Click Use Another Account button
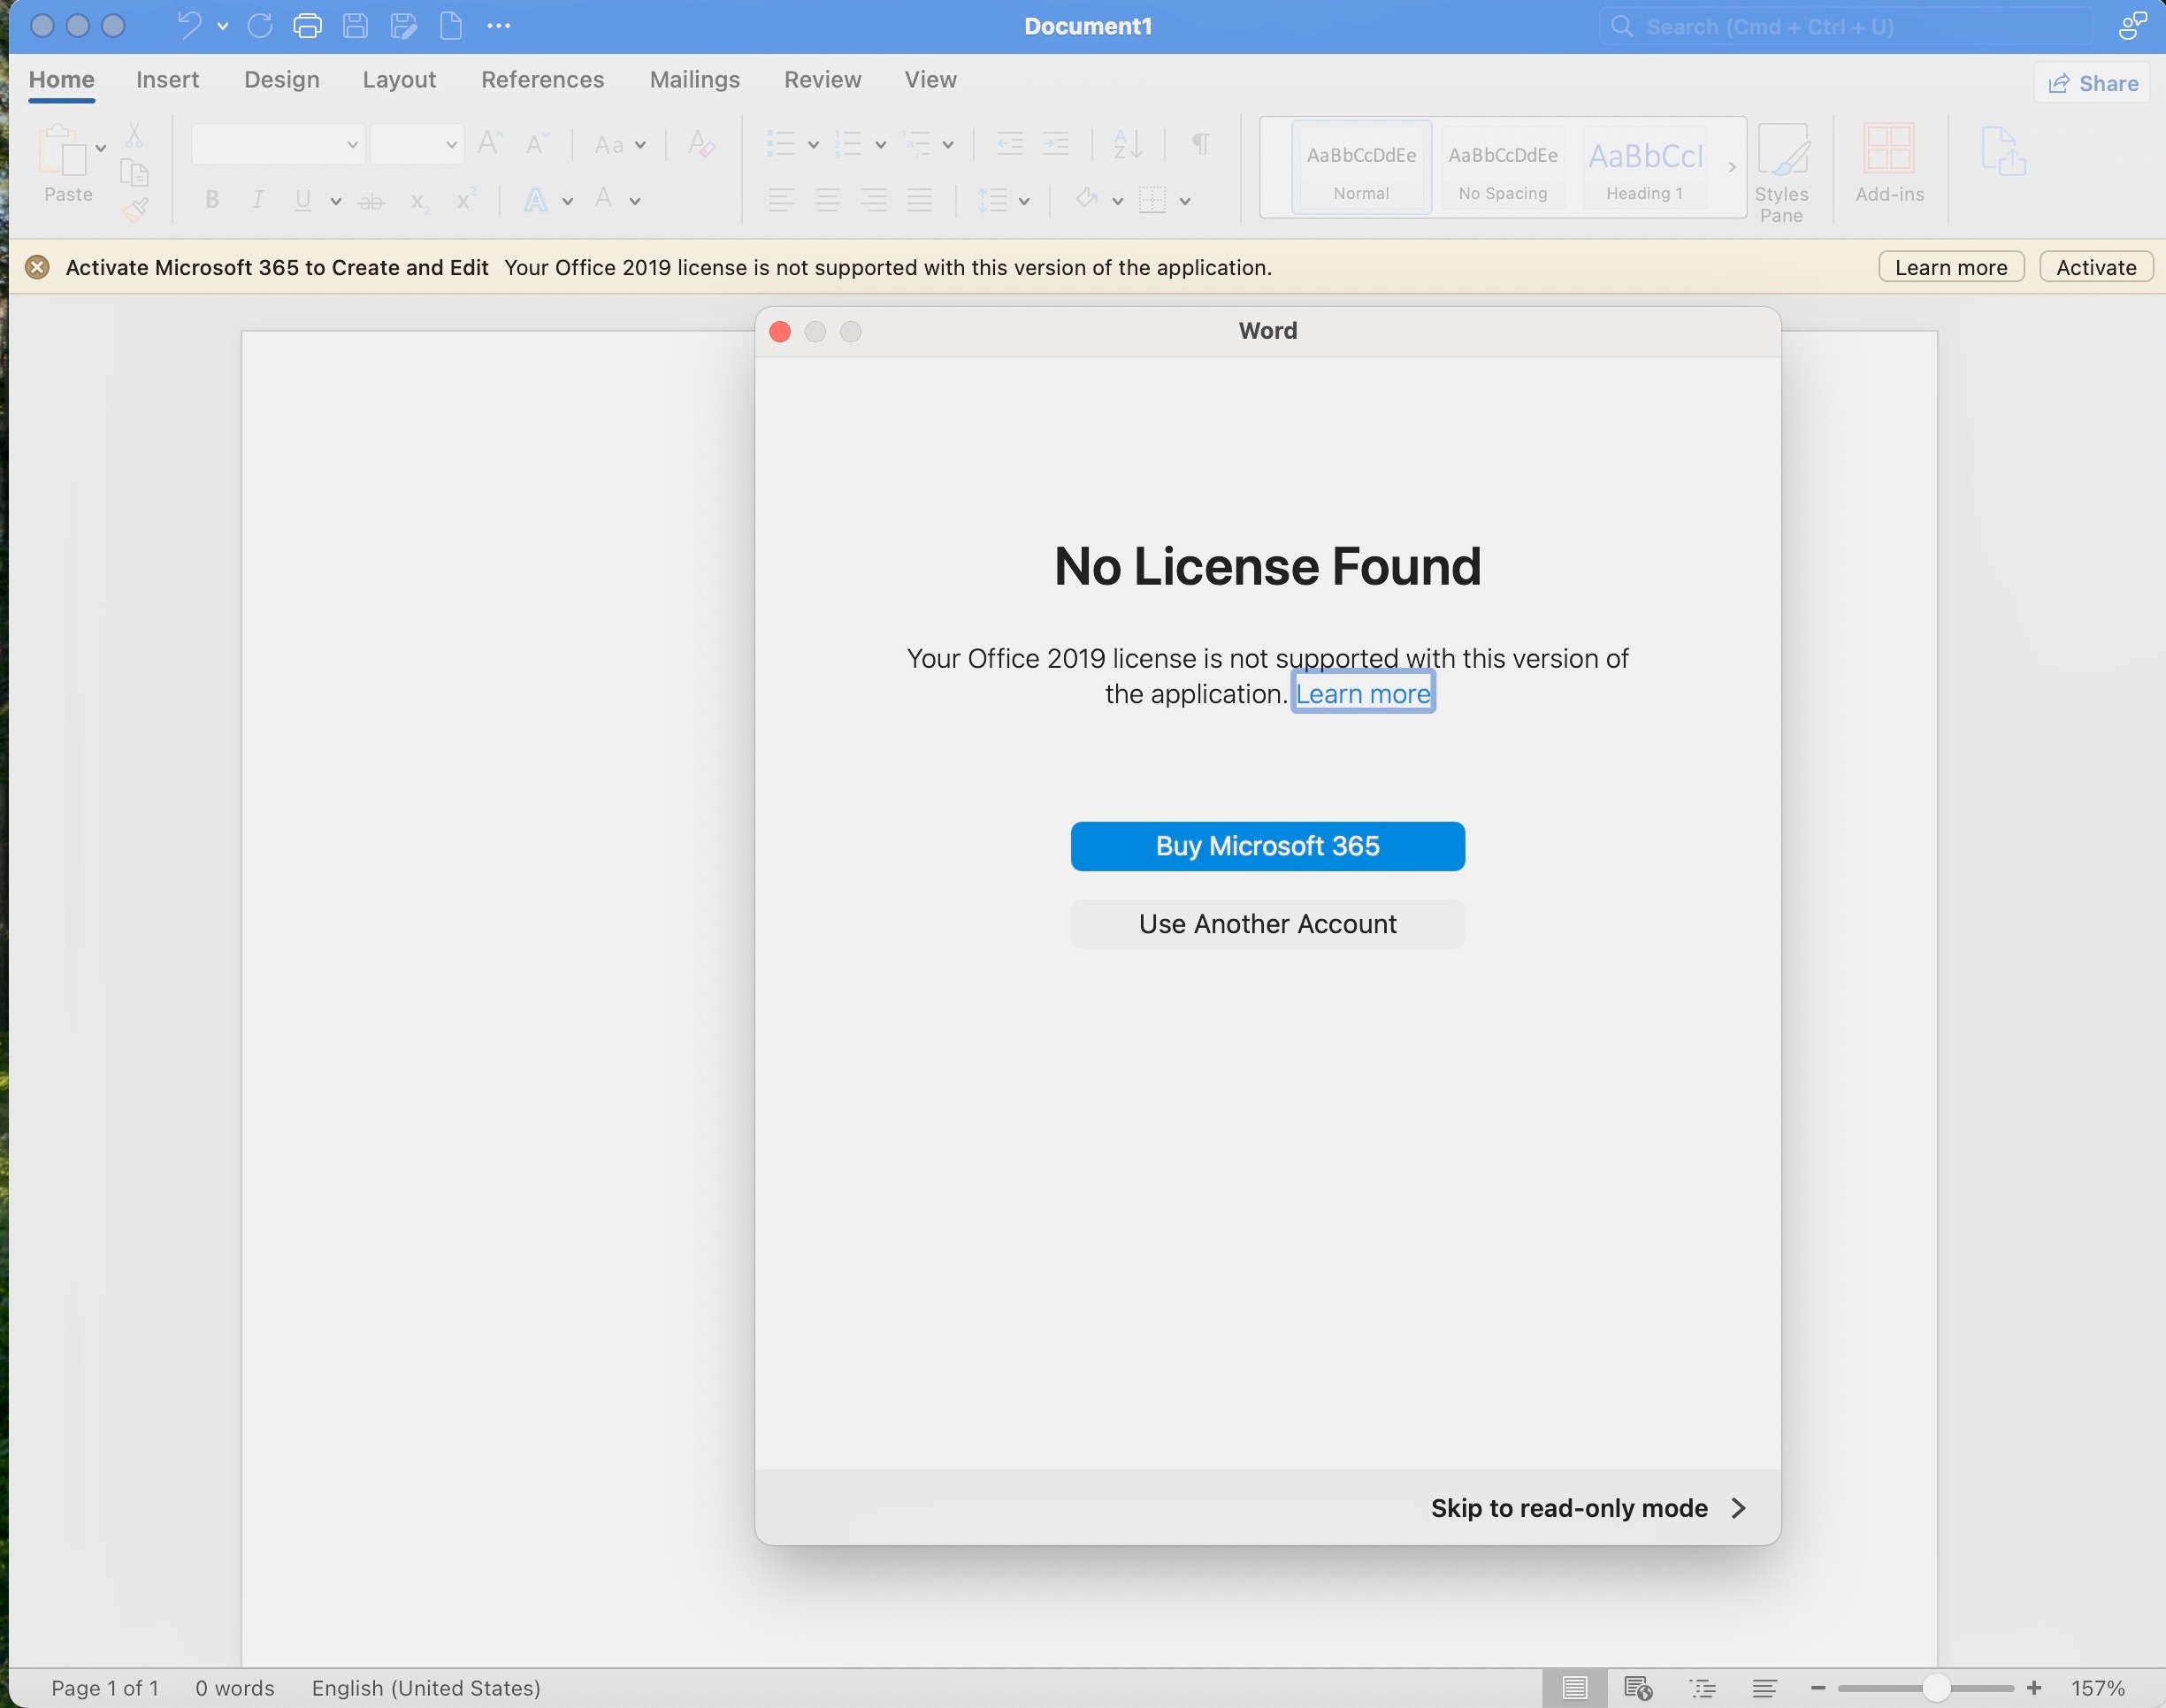The height and width of the screenshot is (1708, 2166). tap(1267, 924)
